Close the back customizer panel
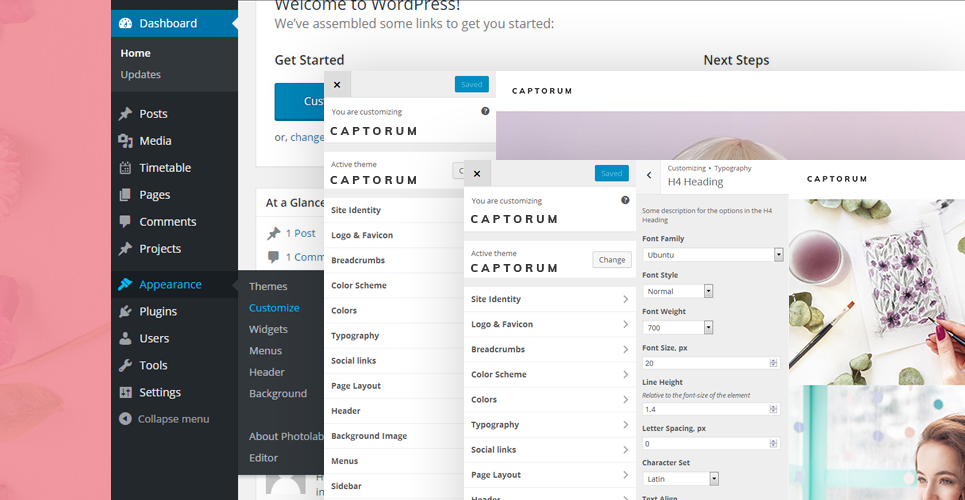The width and height of the screenshot is (965, 500). pos(337,84)
